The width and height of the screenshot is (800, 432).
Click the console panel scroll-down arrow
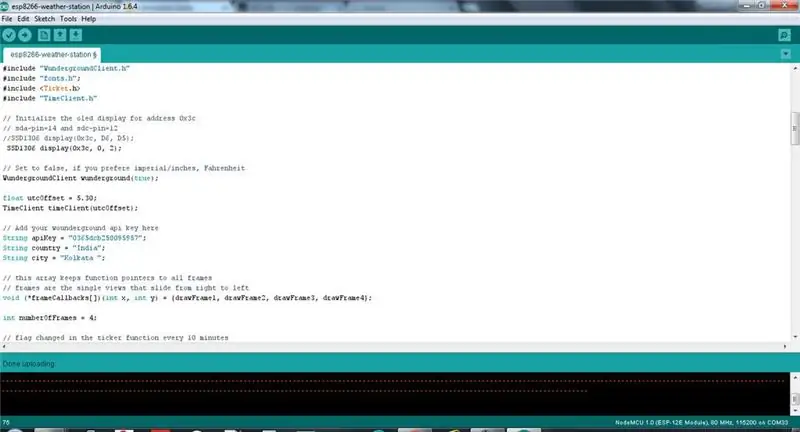coord(795,411)
